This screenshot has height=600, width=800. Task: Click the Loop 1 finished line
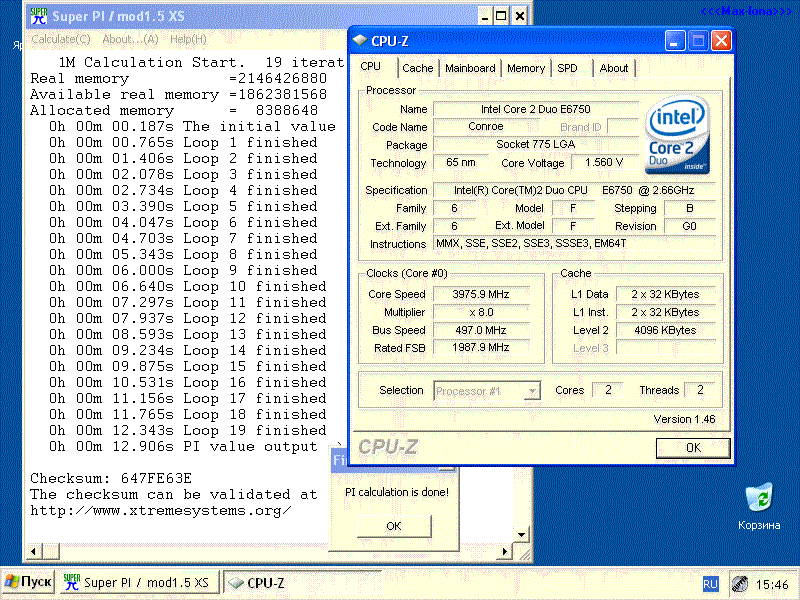point(183,142)
